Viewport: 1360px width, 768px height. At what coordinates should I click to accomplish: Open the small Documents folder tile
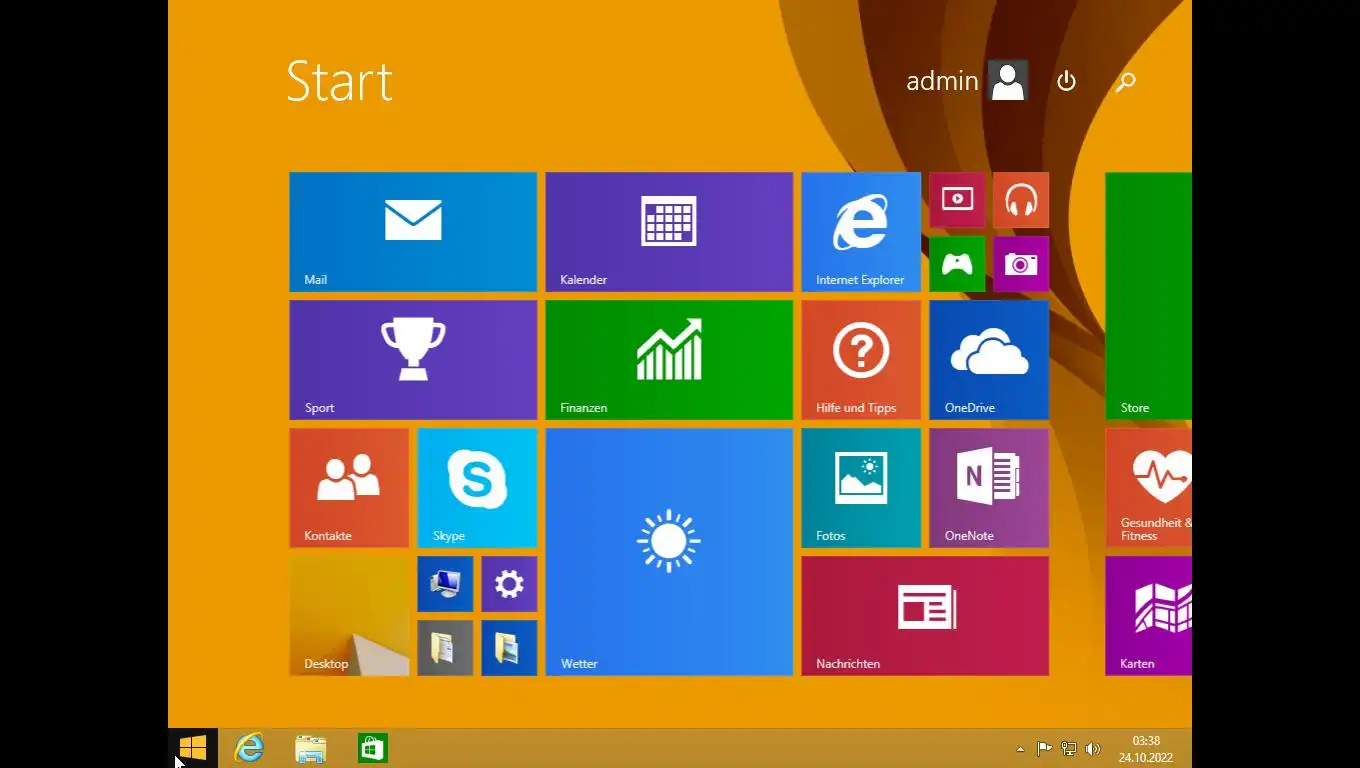(x=445, y=648)
